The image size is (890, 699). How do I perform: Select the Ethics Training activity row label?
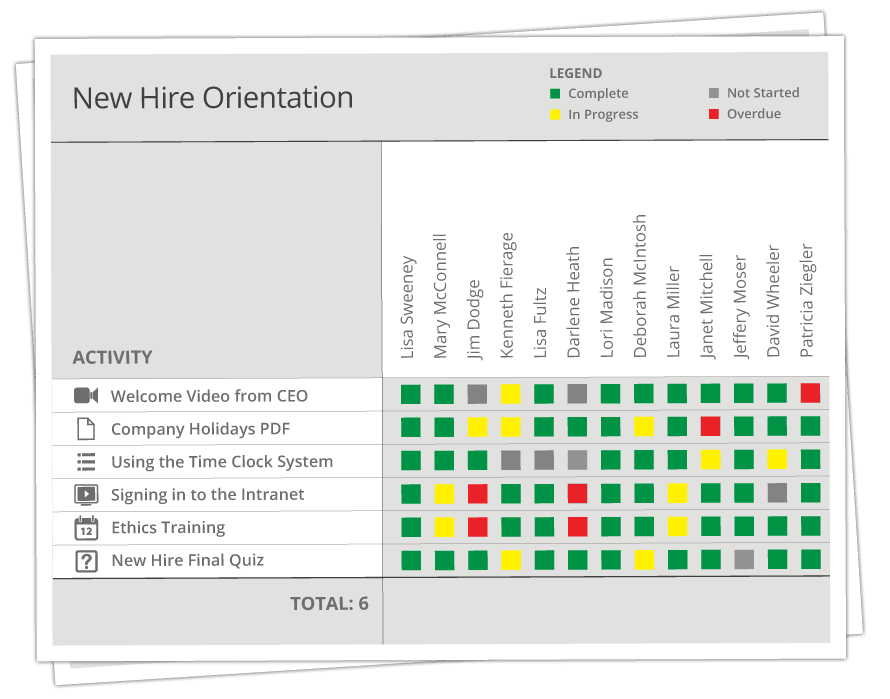(x=168, y=528)
